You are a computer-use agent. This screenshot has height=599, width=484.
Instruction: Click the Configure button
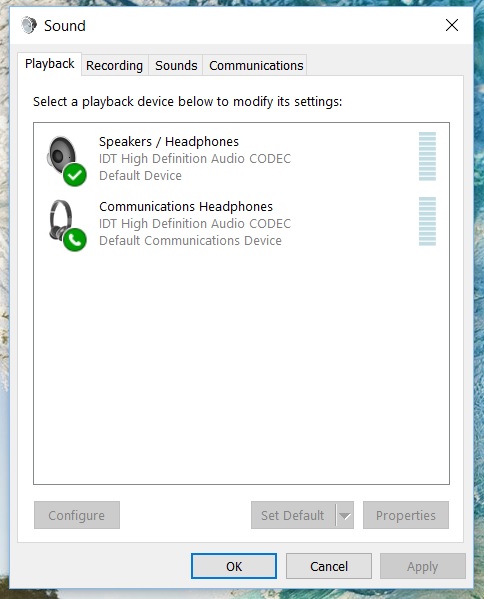coord(77,515)
